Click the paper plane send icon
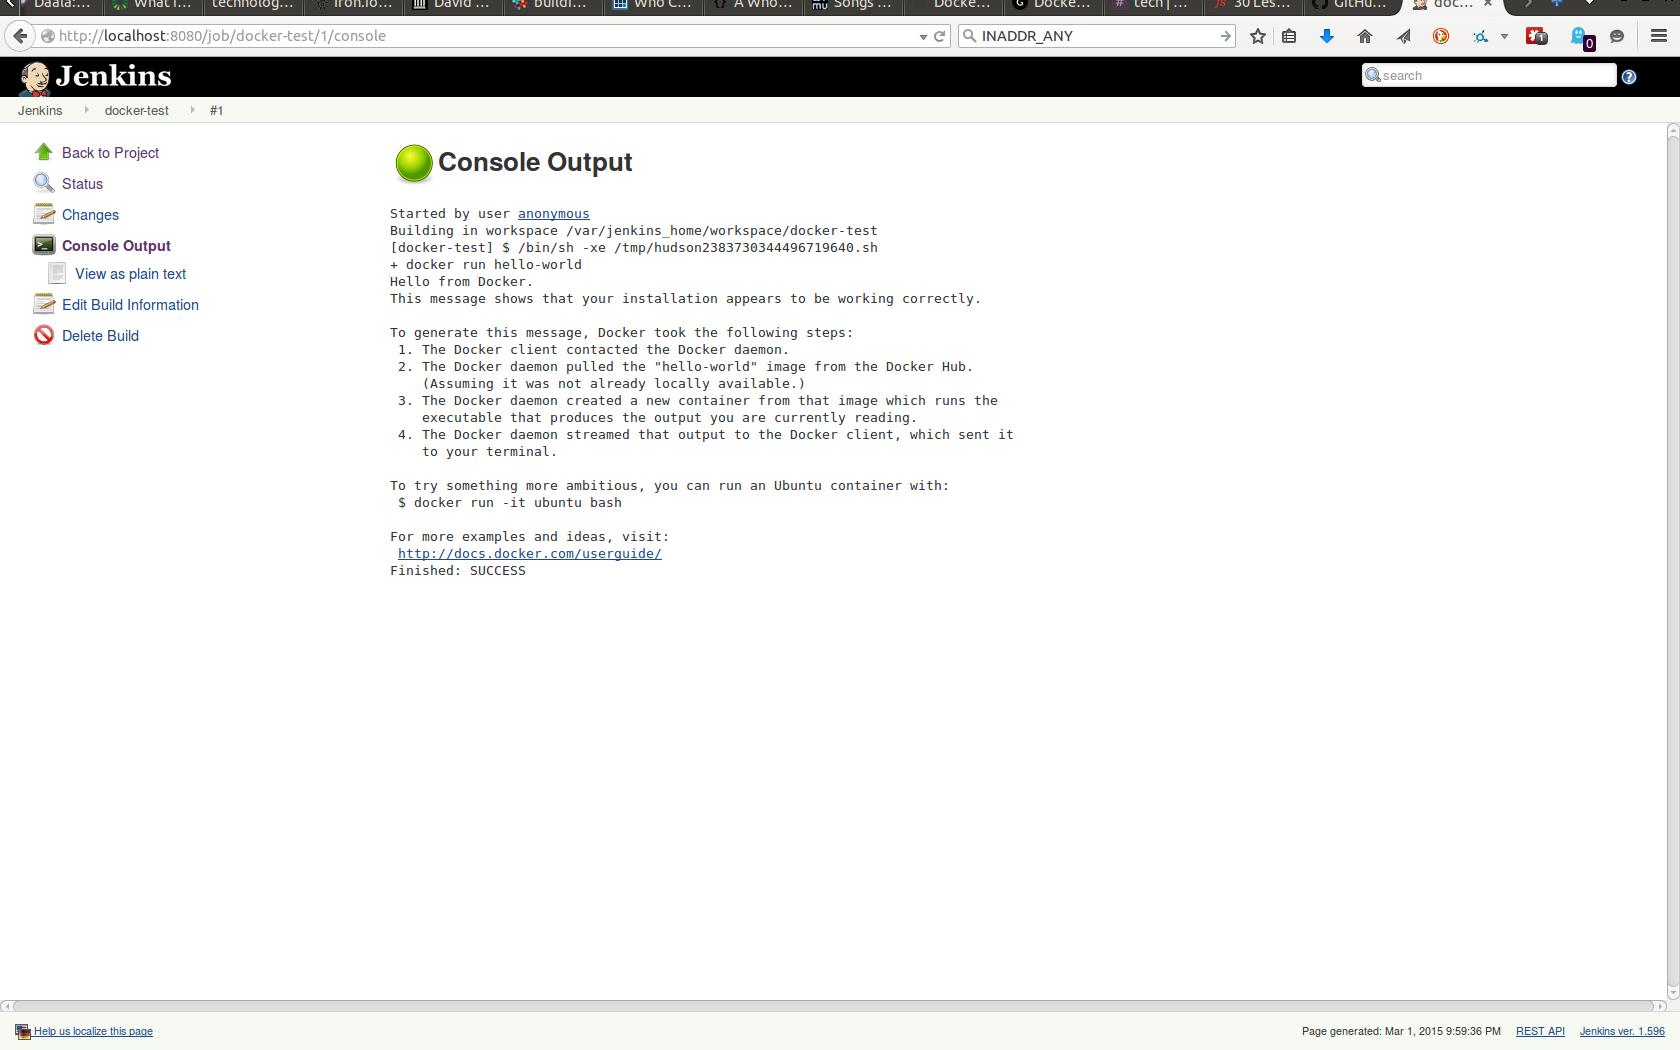 pyautogui.click(x=1403, y=36)
